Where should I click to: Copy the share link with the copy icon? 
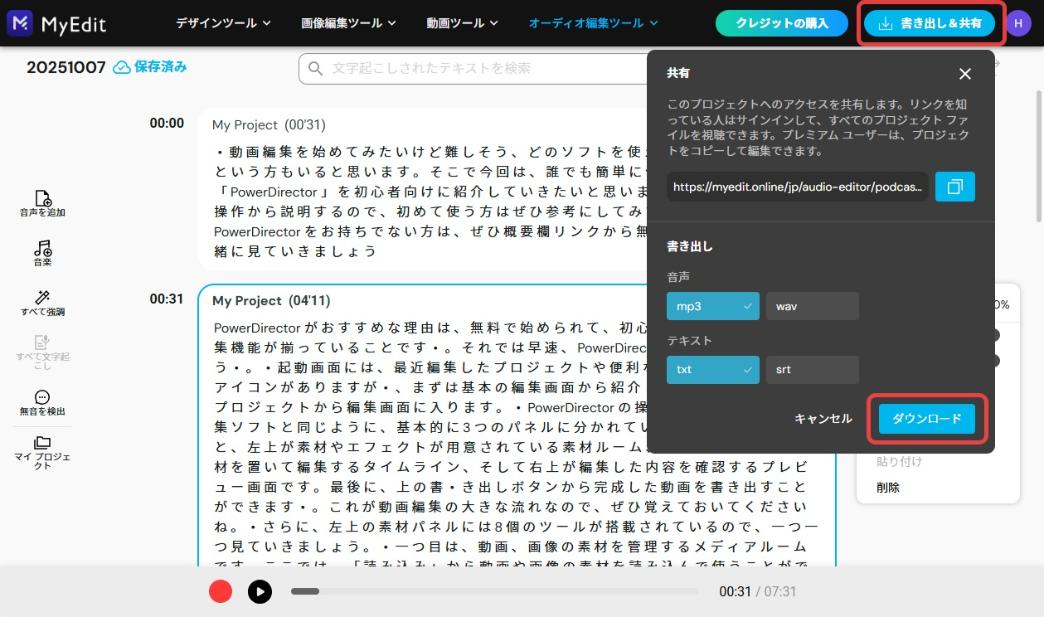pos(954,186)
